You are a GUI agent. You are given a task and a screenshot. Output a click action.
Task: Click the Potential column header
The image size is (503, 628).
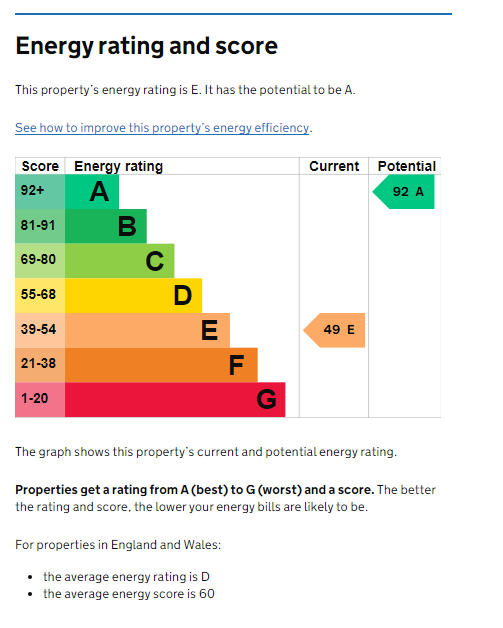[x=406, y=166]
